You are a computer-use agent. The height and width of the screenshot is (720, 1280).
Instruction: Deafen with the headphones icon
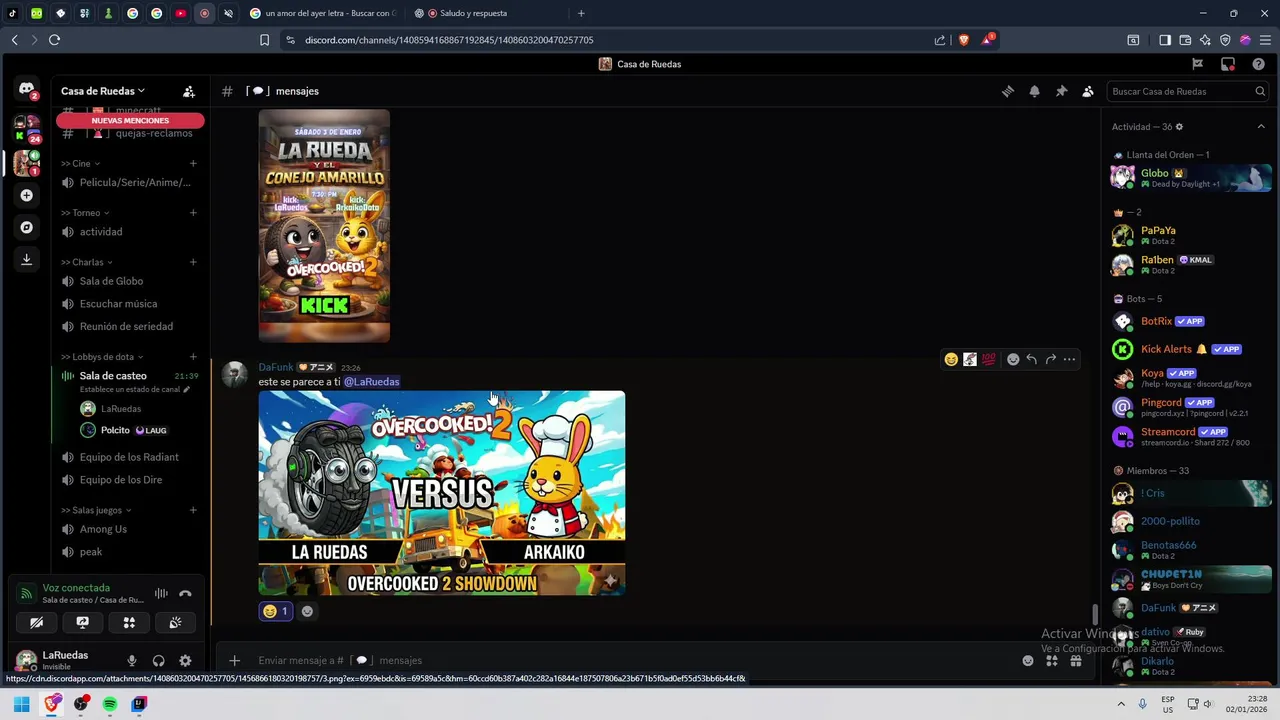(x=158, y=661)
